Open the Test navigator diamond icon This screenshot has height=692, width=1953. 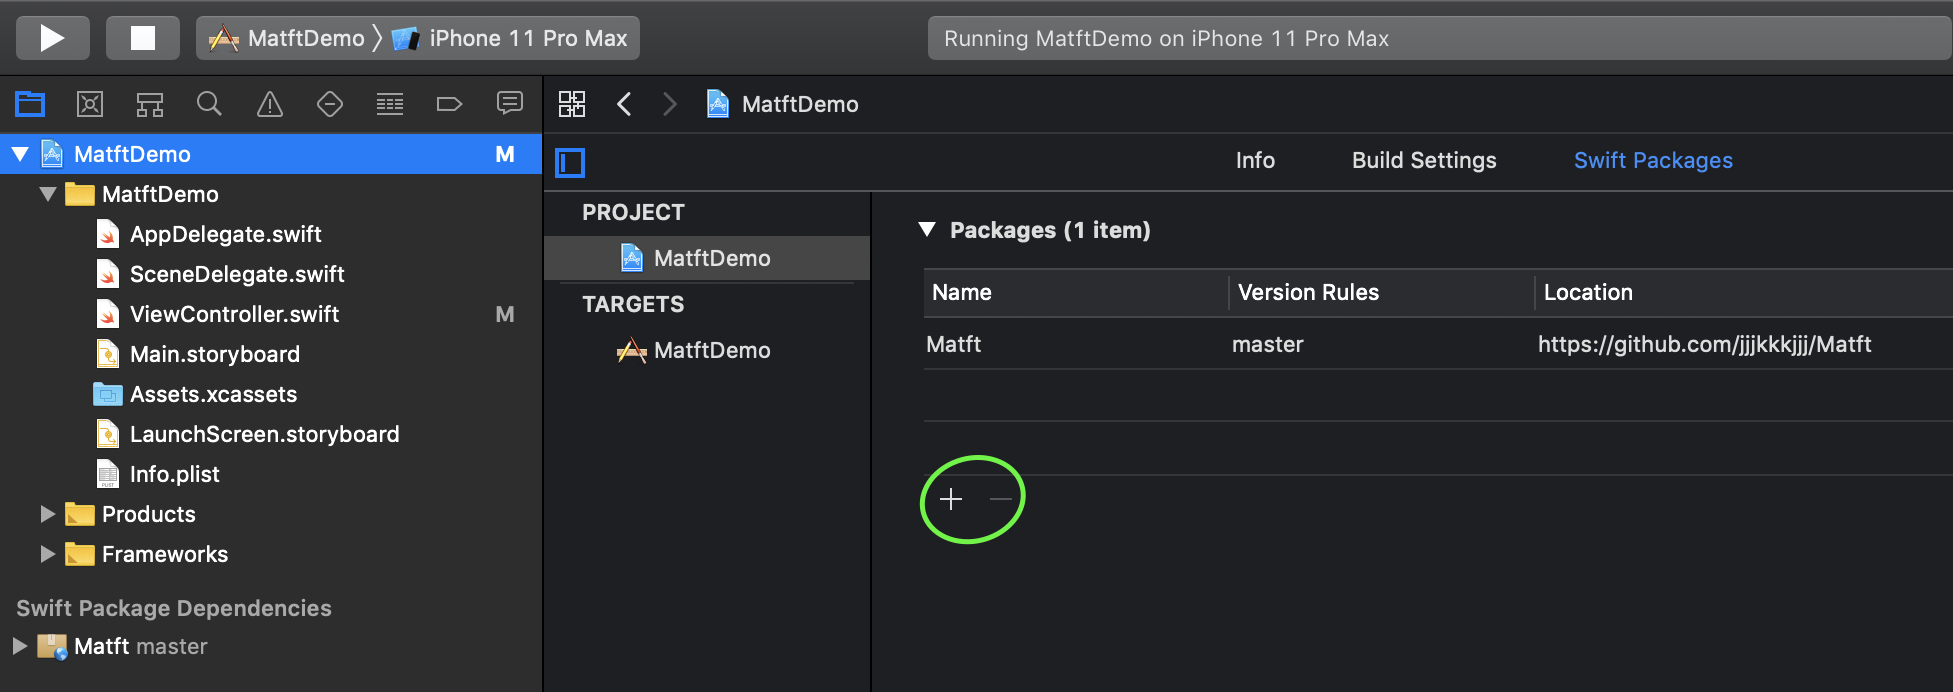(x=330, y=104)
